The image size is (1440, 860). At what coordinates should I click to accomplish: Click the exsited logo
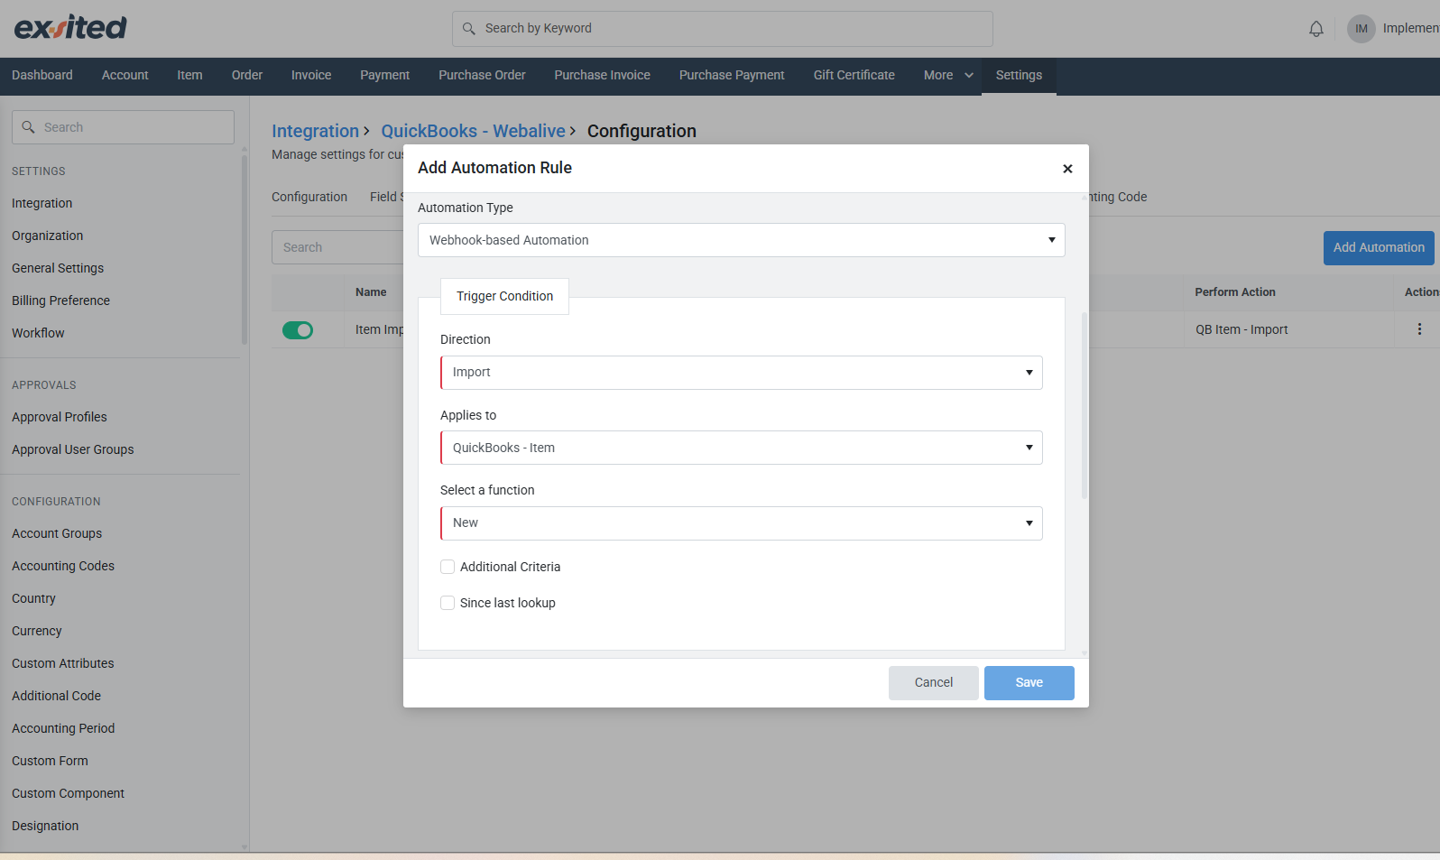[x=70, y=27]
